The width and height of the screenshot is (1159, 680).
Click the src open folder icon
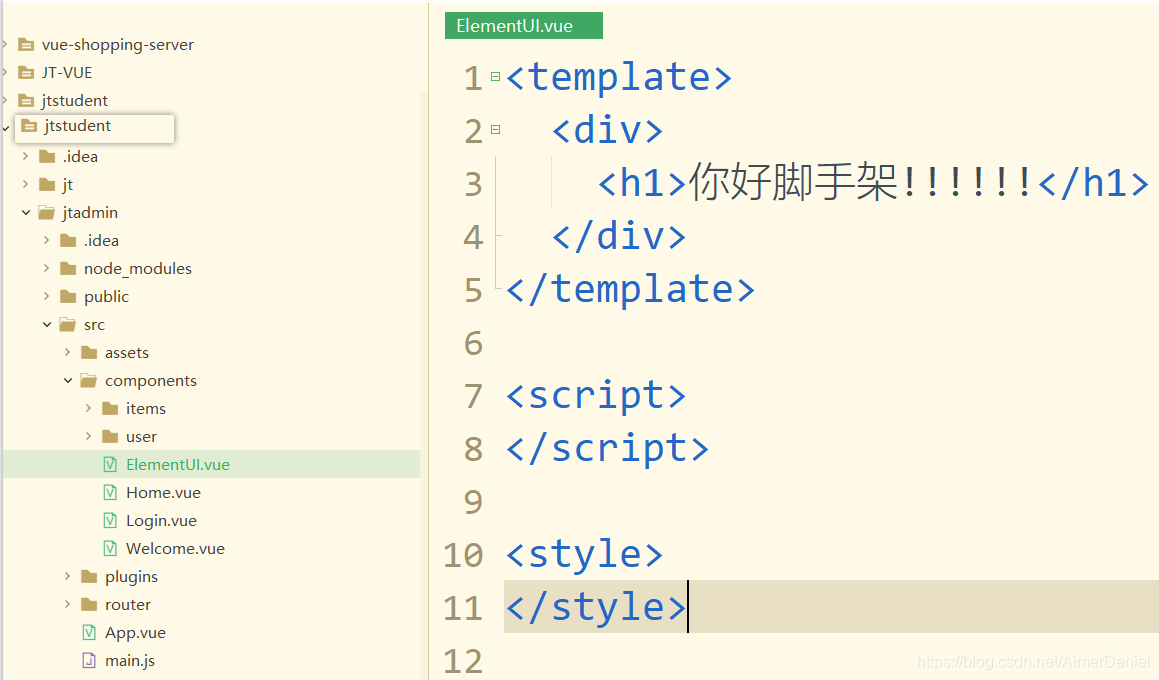[68, 324]
